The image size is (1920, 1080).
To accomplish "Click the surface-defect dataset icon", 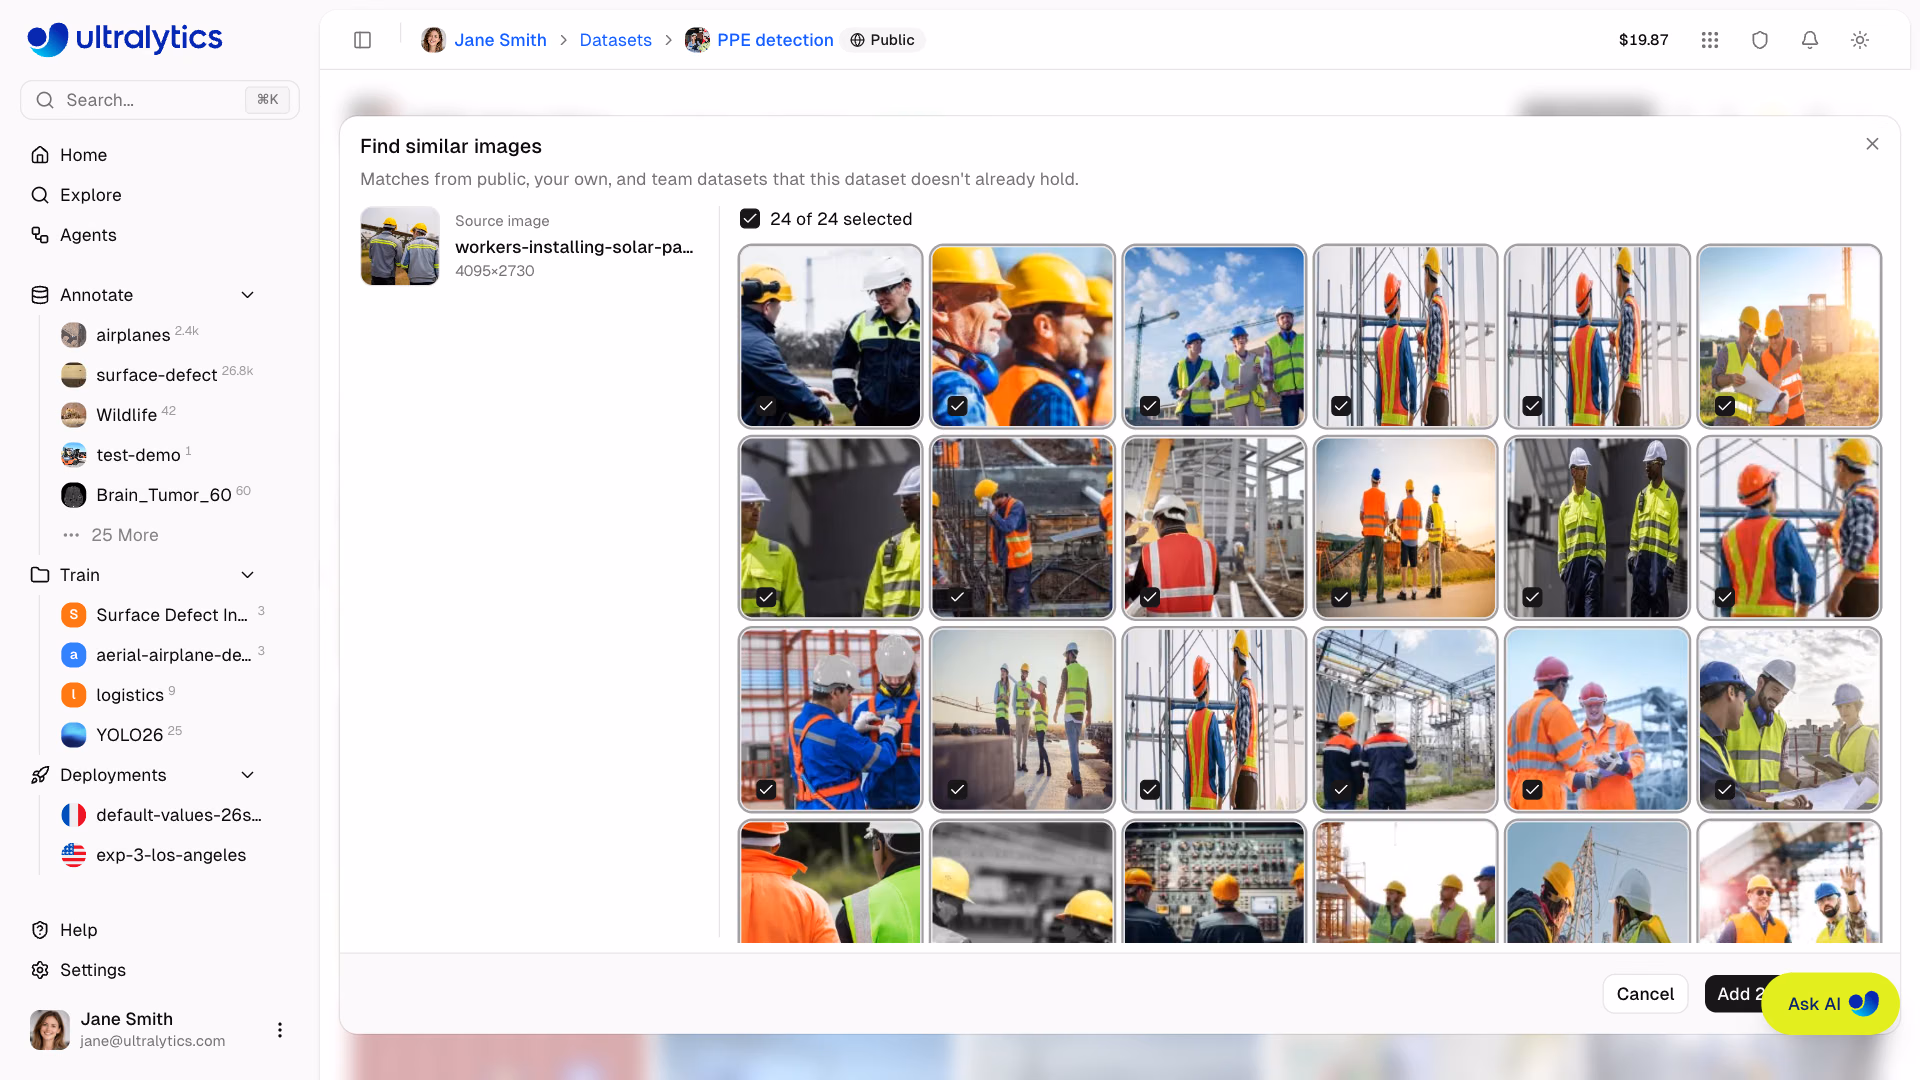I will coord(74,375).
